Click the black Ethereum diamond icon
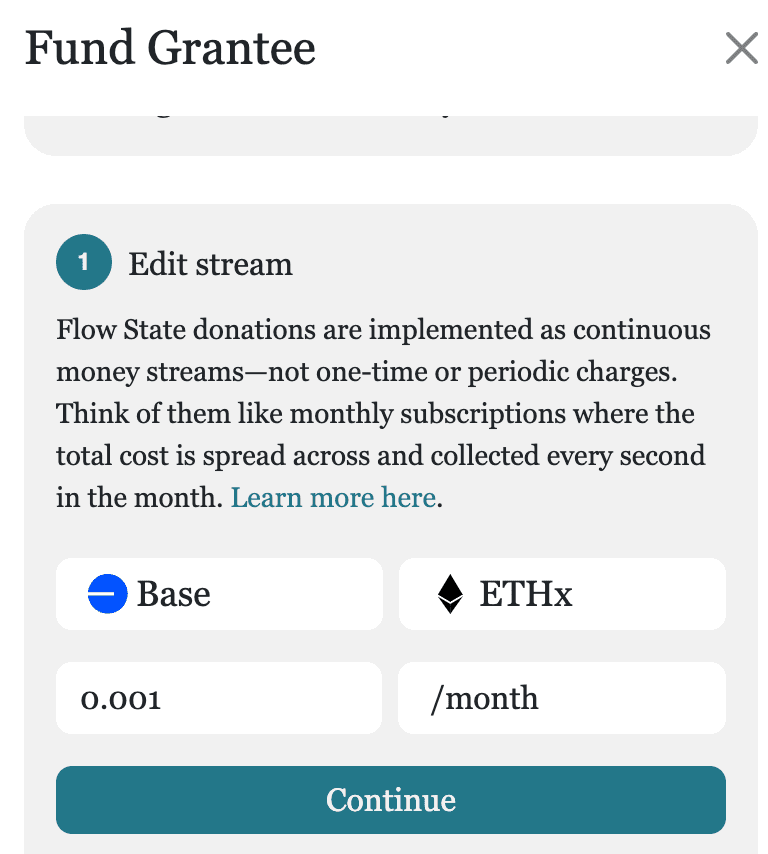This screenshot has height=854, width=768. [x=450, y=594]
